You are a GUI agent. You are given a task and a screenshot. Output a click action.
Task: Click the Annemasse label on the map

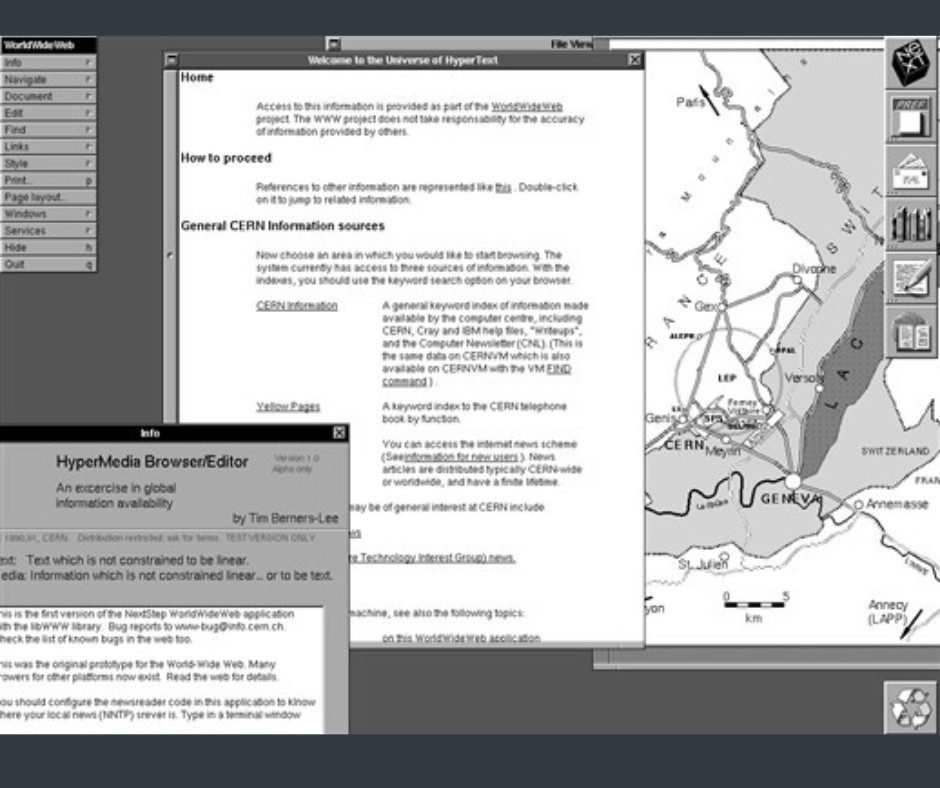coord(897,504)
